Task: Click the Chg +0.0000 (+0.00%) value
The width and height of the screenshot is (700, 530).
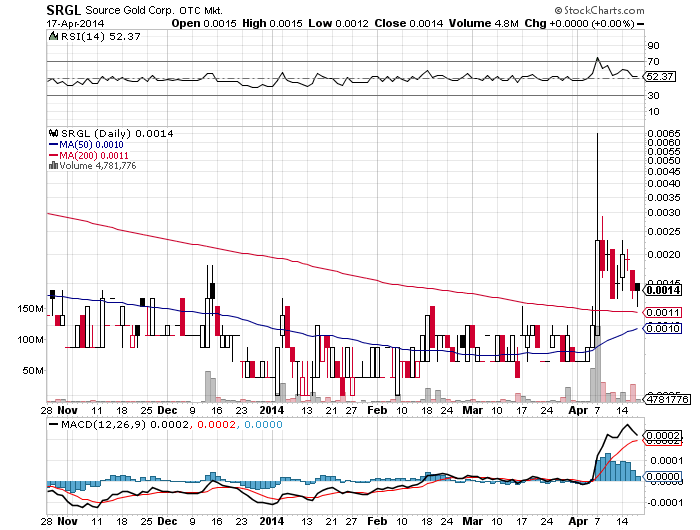Action: click(x=579, y=24)
